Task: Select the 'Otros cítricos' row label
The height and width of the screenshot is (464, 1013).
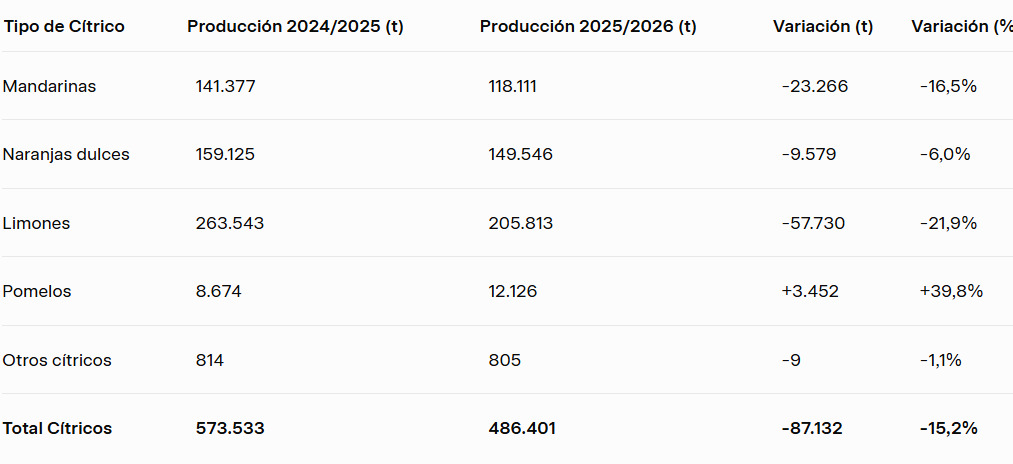Action: [x=57, y=360]
